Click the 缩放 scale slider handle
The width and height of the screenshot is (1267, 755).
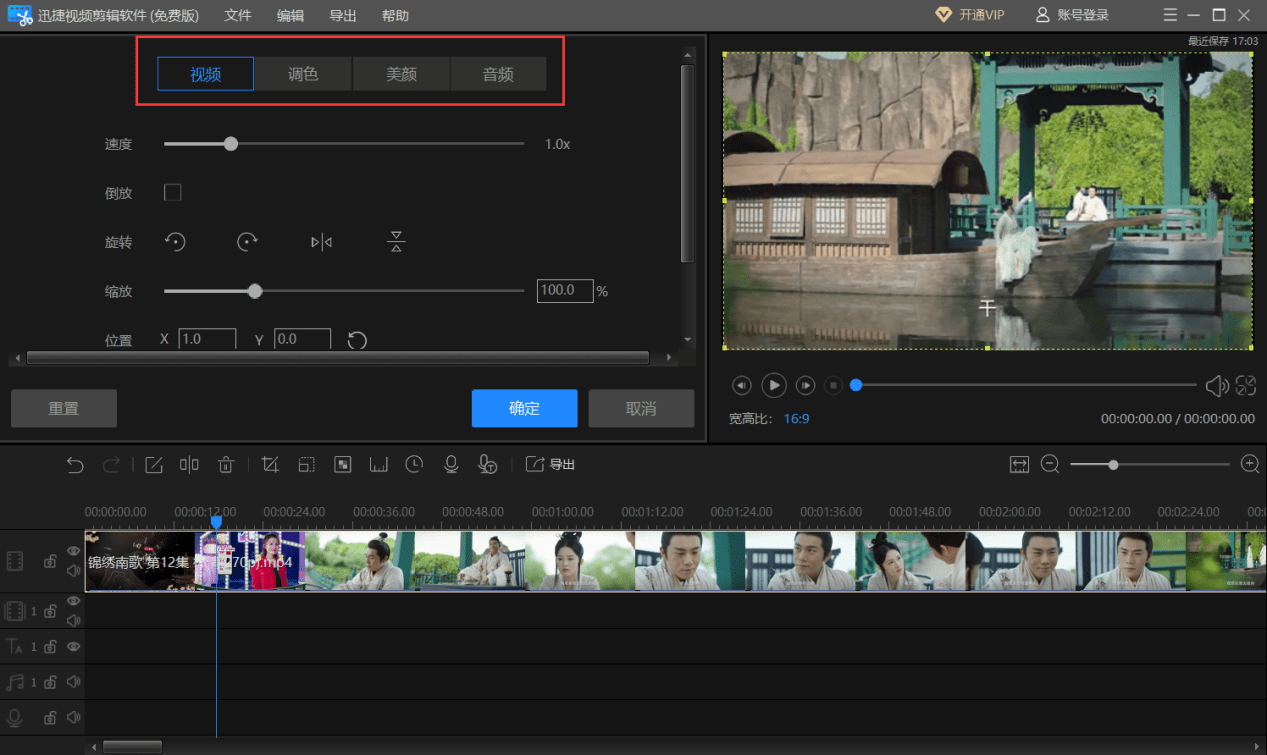click(x=255, y=291)
